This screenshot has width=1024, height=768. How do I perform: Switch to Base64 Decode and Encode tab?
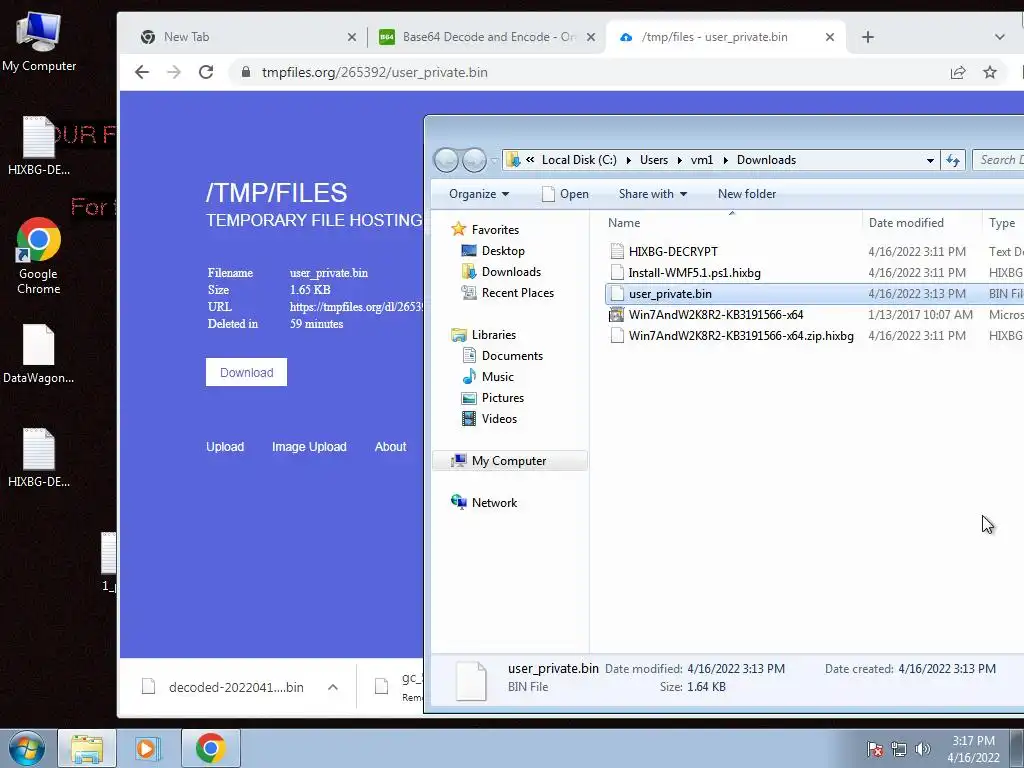pyautogui.click(x=487, y=37)
